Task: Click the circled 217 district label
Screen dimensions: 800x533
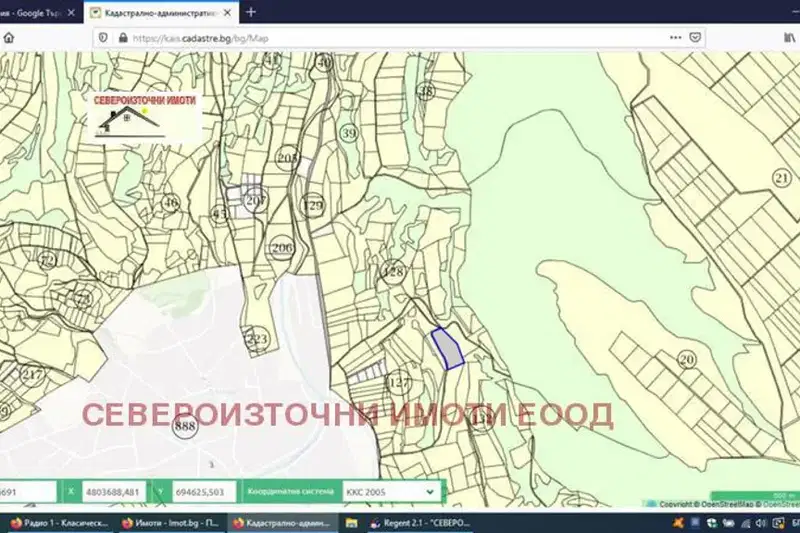Action: point(32,375)
